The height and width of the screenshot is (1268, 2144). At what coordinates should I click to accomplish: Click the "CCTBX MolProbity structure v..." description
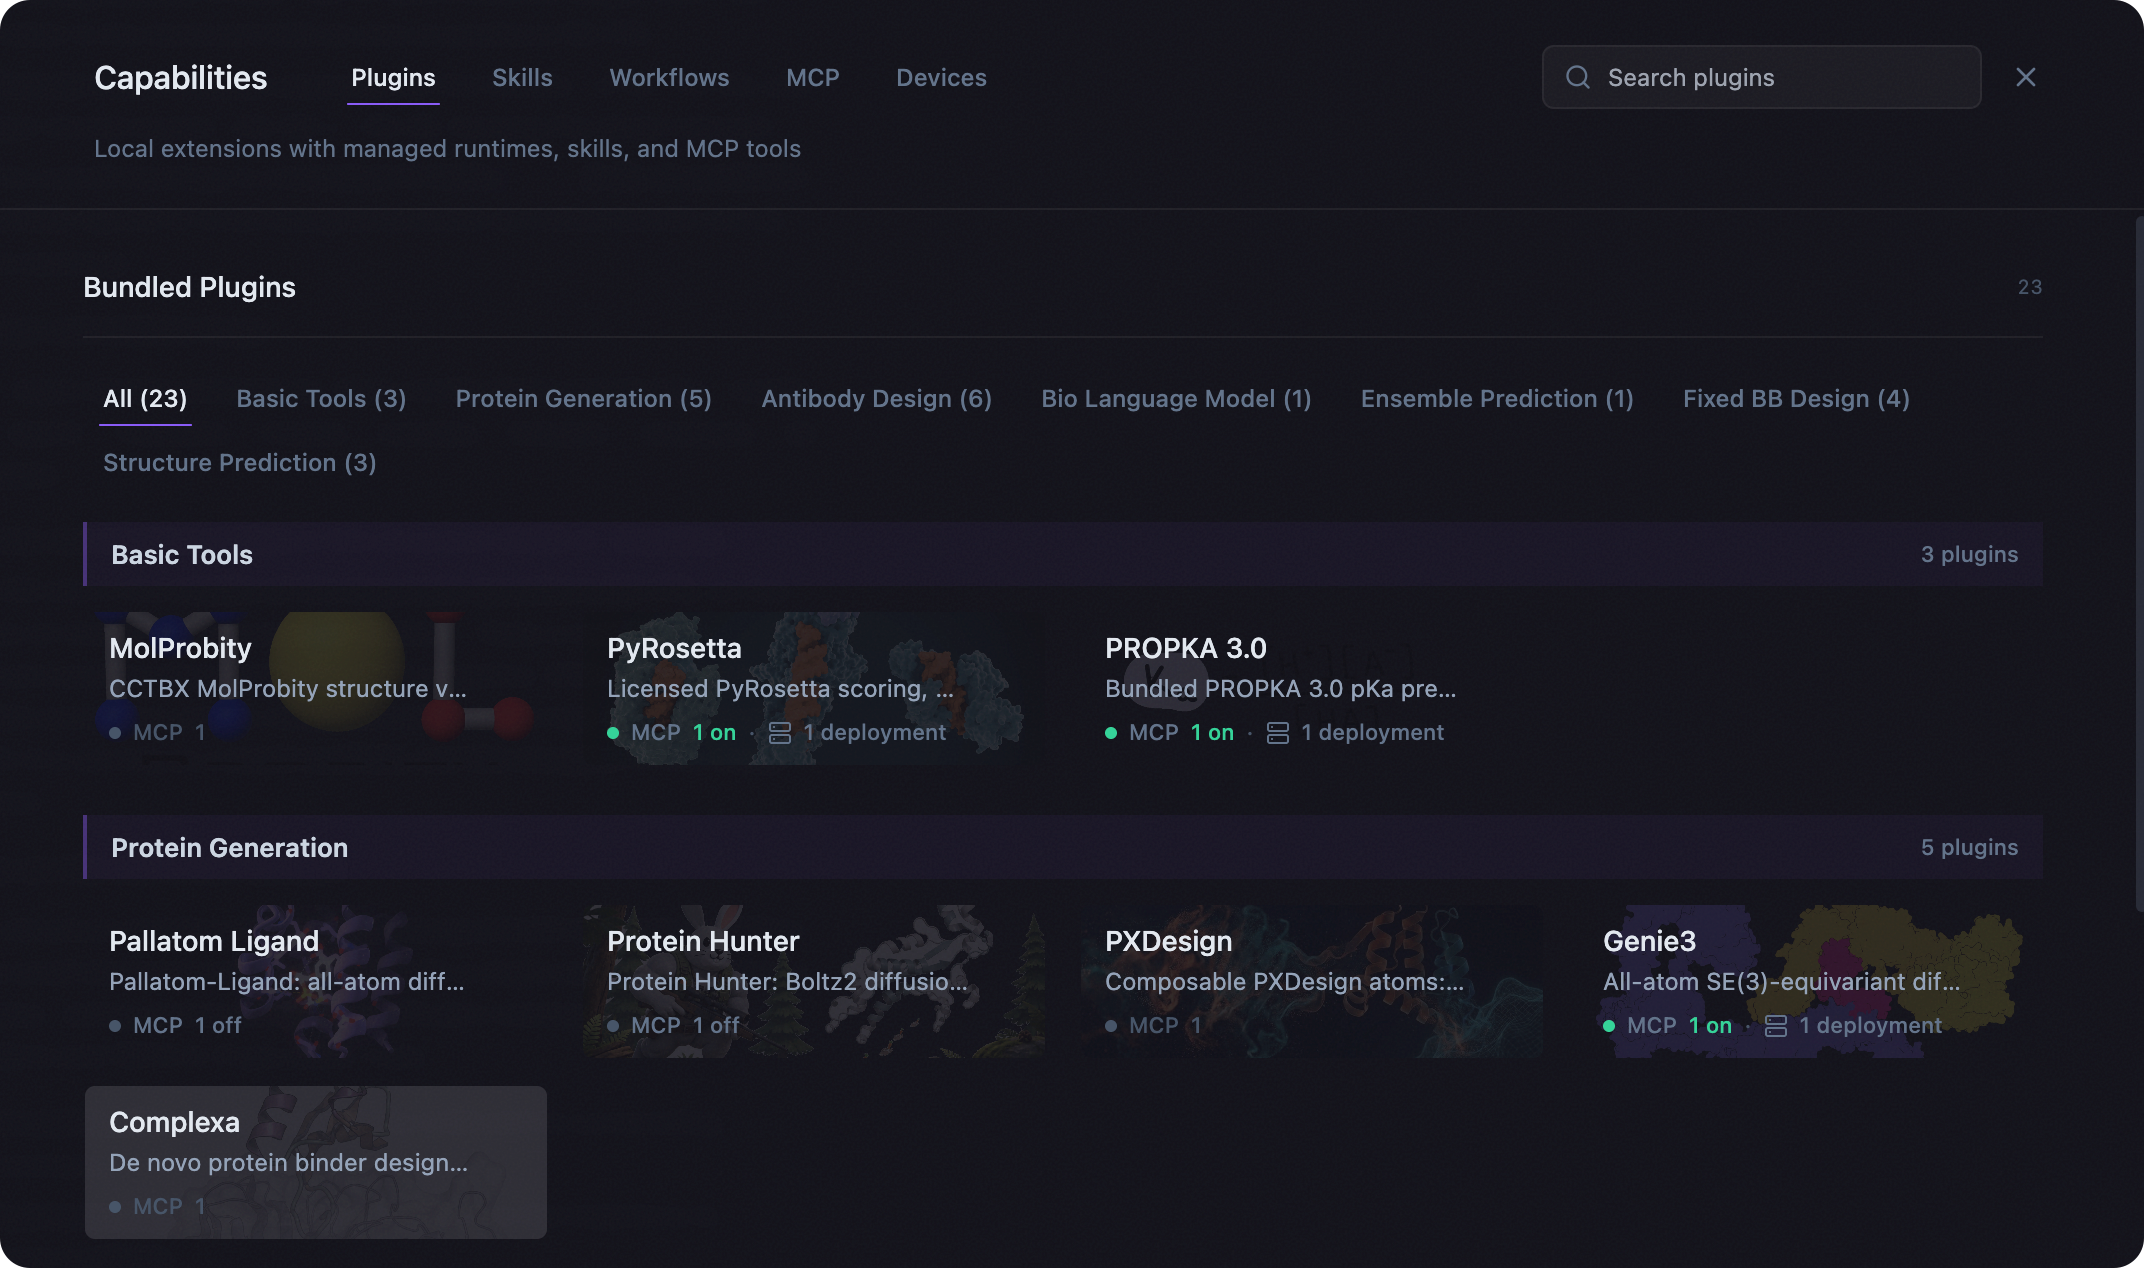pos(288,689)
